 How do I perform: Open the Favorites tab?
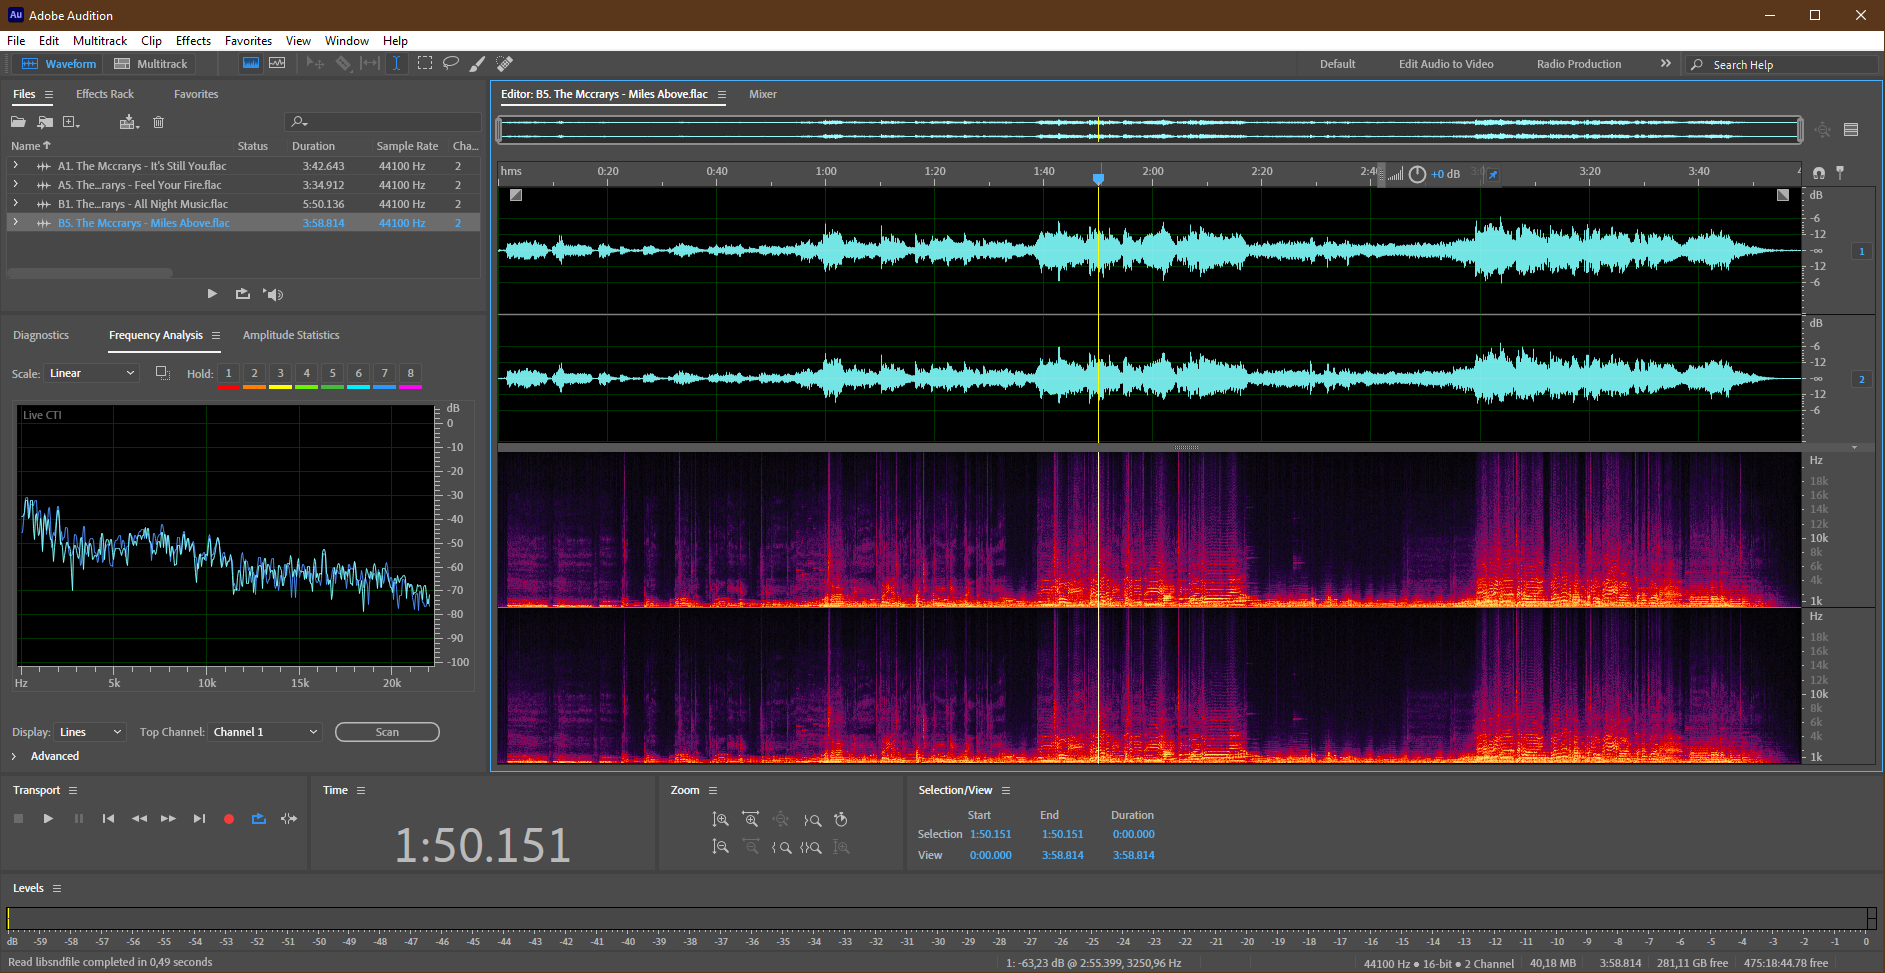pos(196,94)
